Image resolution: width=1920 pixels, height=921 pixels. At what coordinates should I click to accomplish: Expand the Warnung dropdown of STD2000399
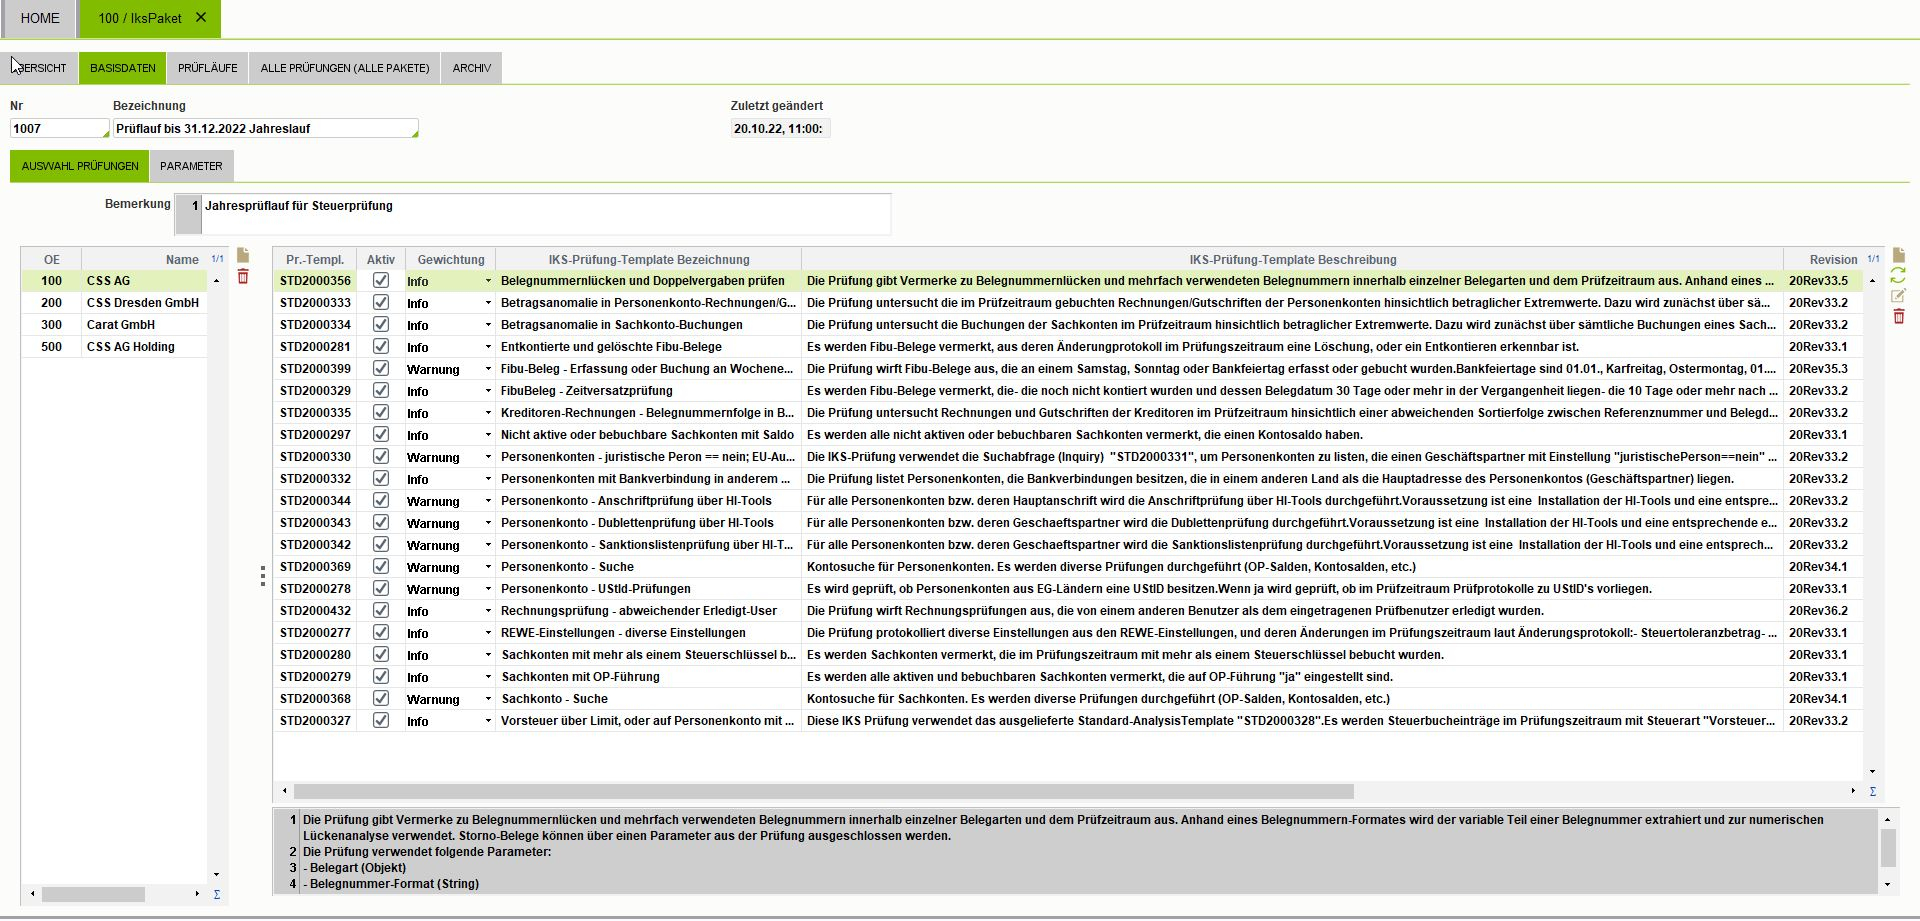pyautogui.click(x=488, y=369)
